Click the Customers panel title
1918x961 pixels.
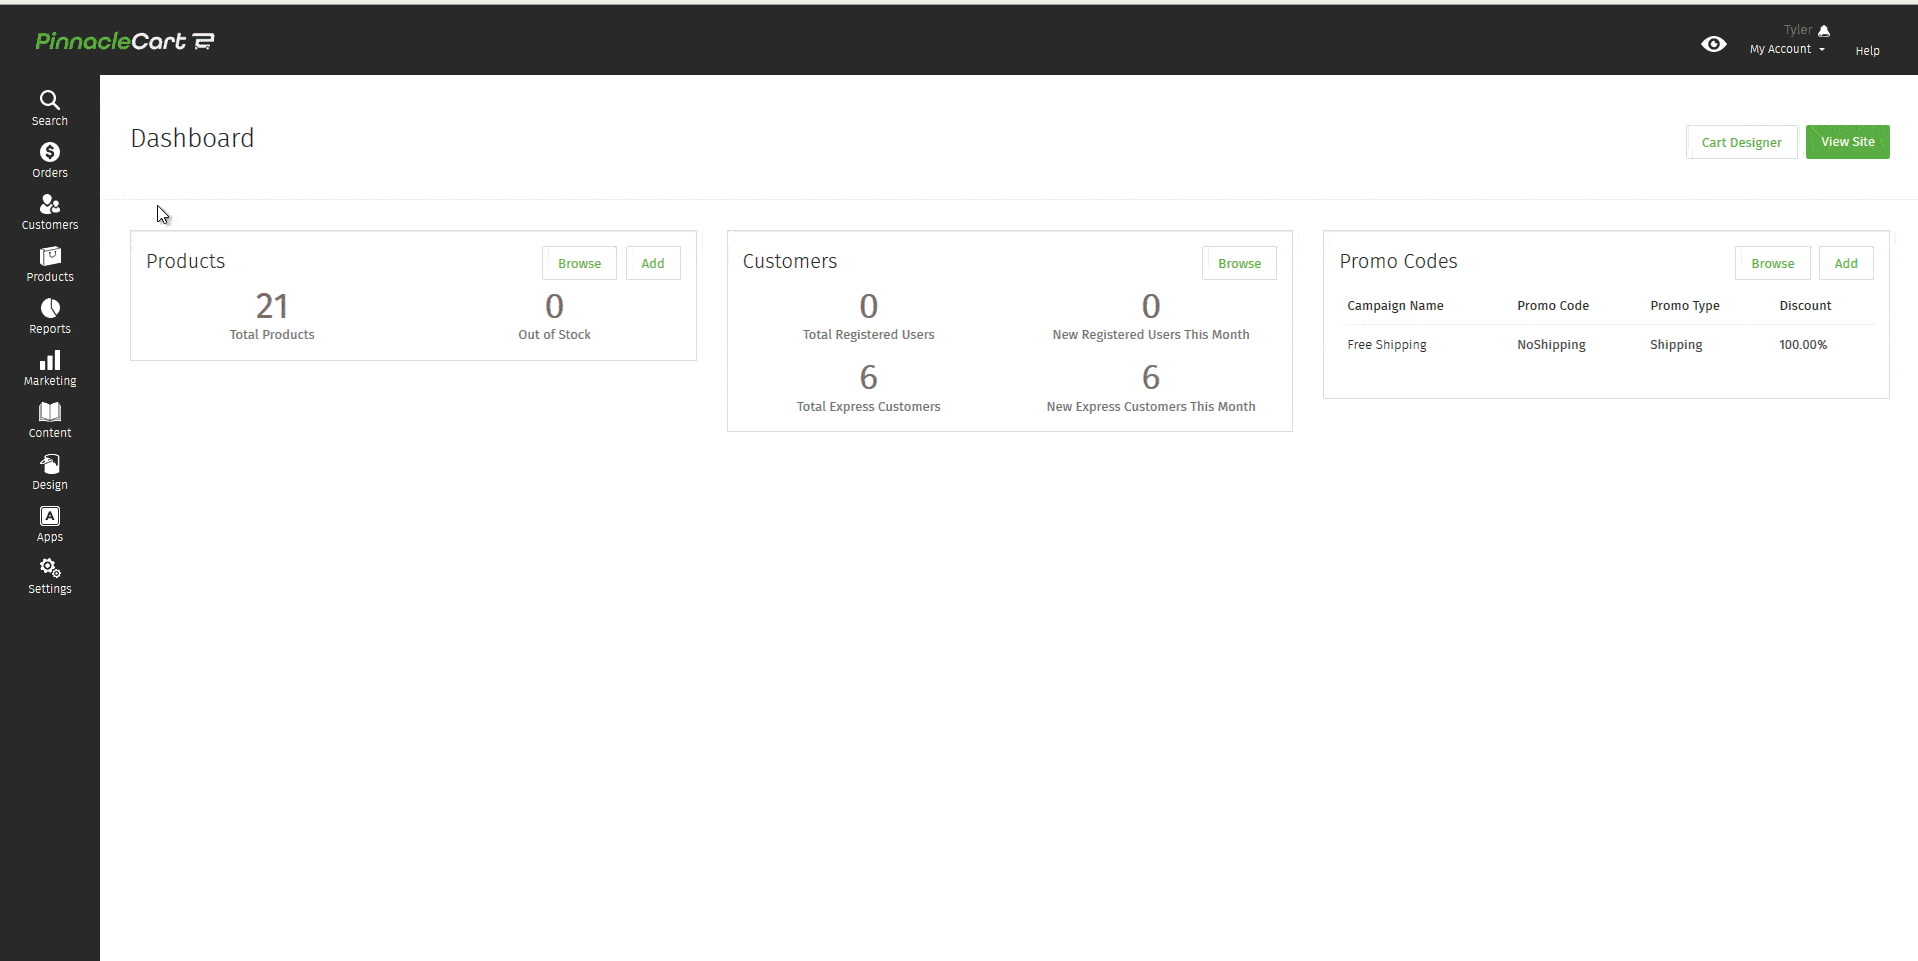790,261
